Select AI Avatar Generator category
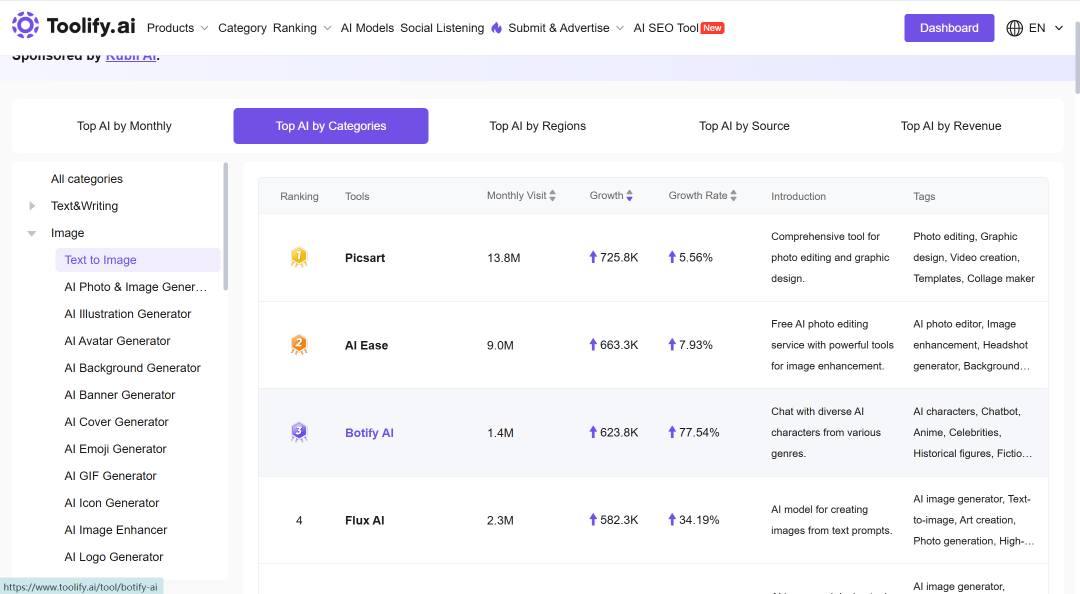1080x594 pixels. 117,340
